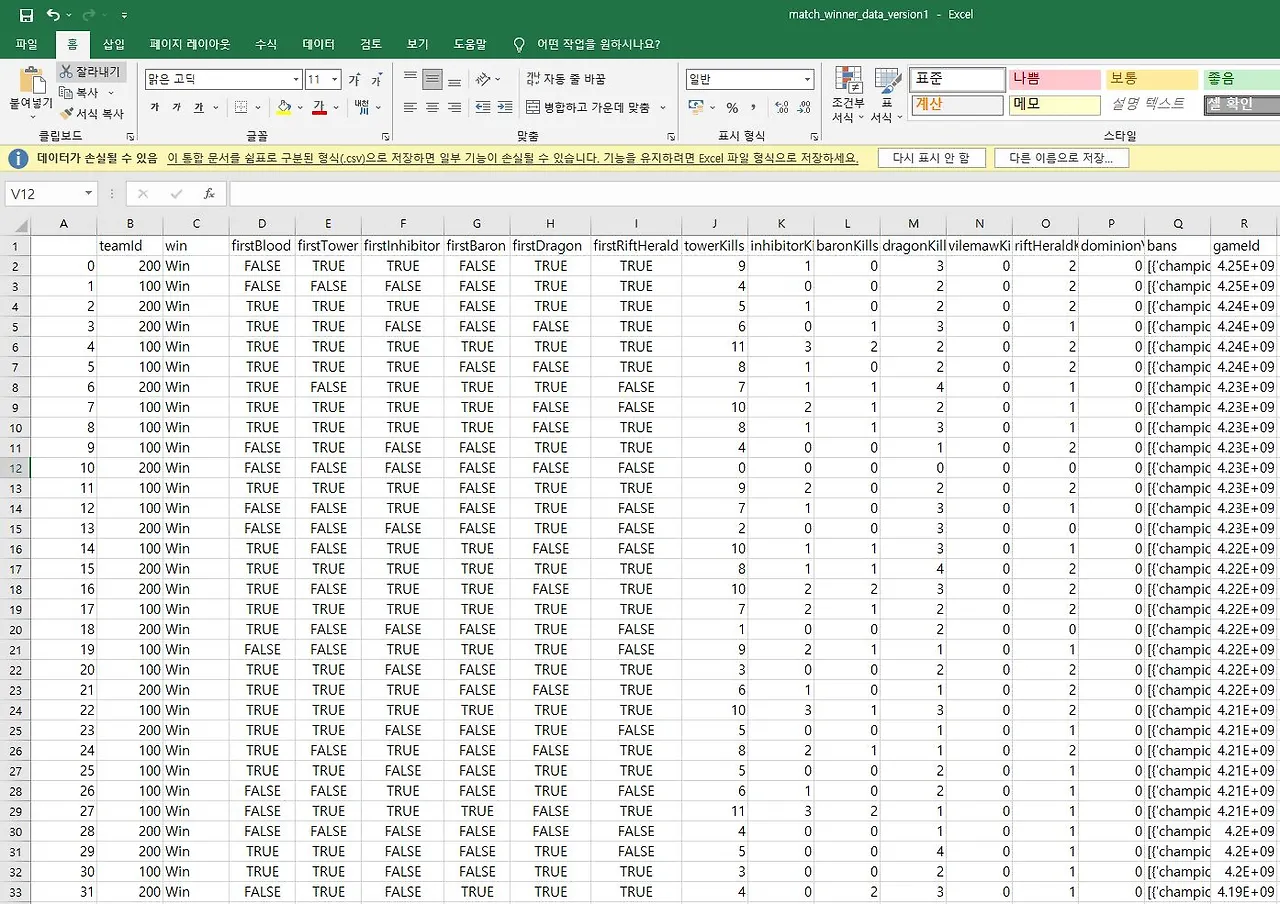Image resolution: width=1280 pixels, height=904 pixels.
Task: Expand the Undo history dropdown arrow
Action: [69, 15]
